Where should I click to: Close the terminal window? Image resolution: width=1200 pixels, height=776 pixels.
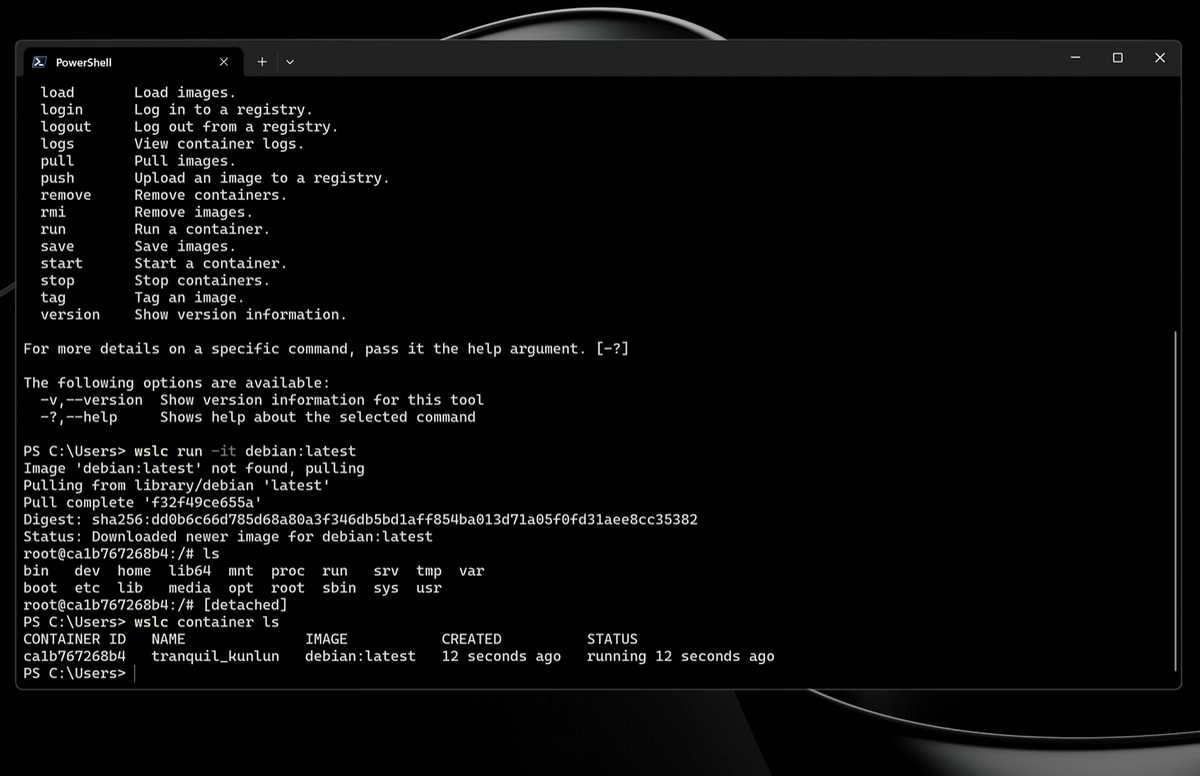coord(1160,58)
